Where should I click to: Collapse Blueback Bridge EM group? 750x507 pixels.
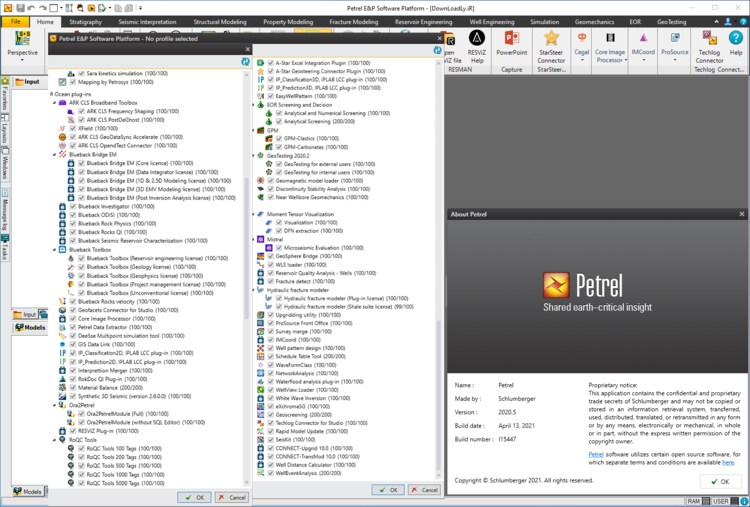tap(55, 154)
